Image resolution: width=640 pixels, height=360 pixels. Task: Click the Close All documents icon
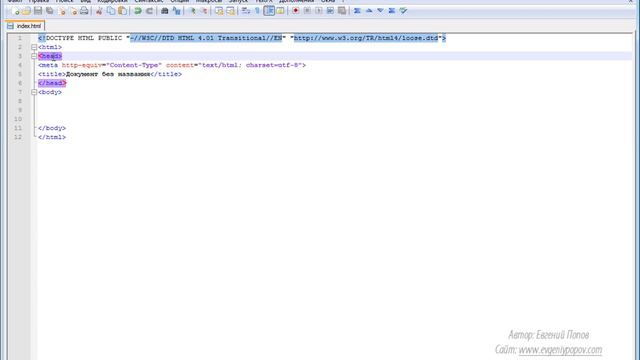[x=73, y=11]
